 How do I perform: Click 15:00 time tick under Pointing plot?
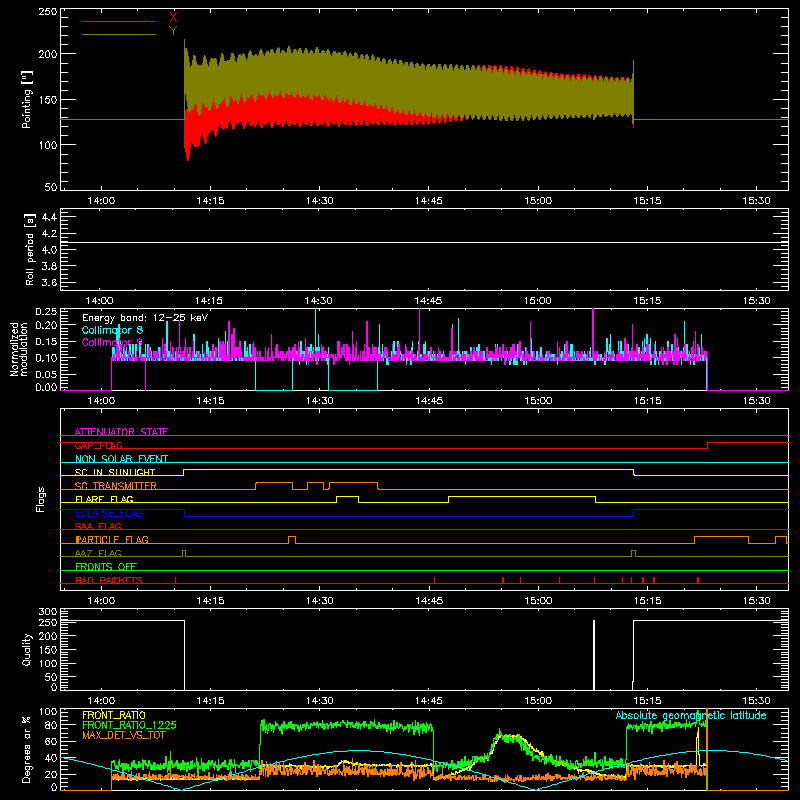538,201
